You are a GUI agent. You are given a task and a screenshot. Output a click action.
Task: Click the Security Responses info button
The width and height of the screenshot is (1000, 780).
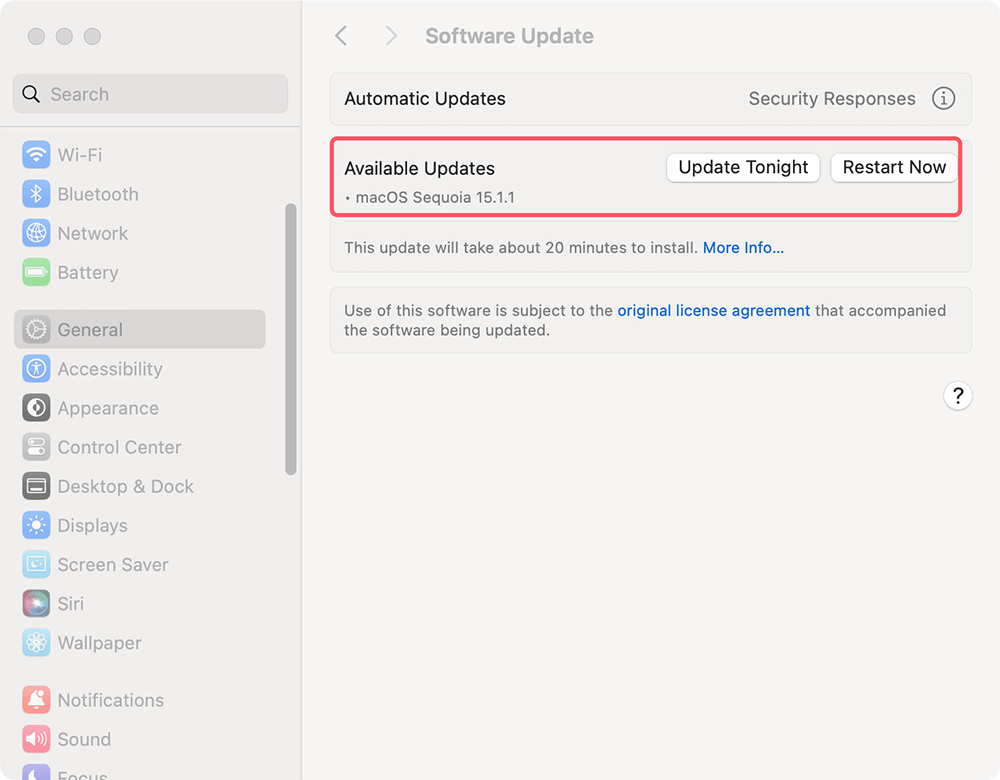pos(943,98)
